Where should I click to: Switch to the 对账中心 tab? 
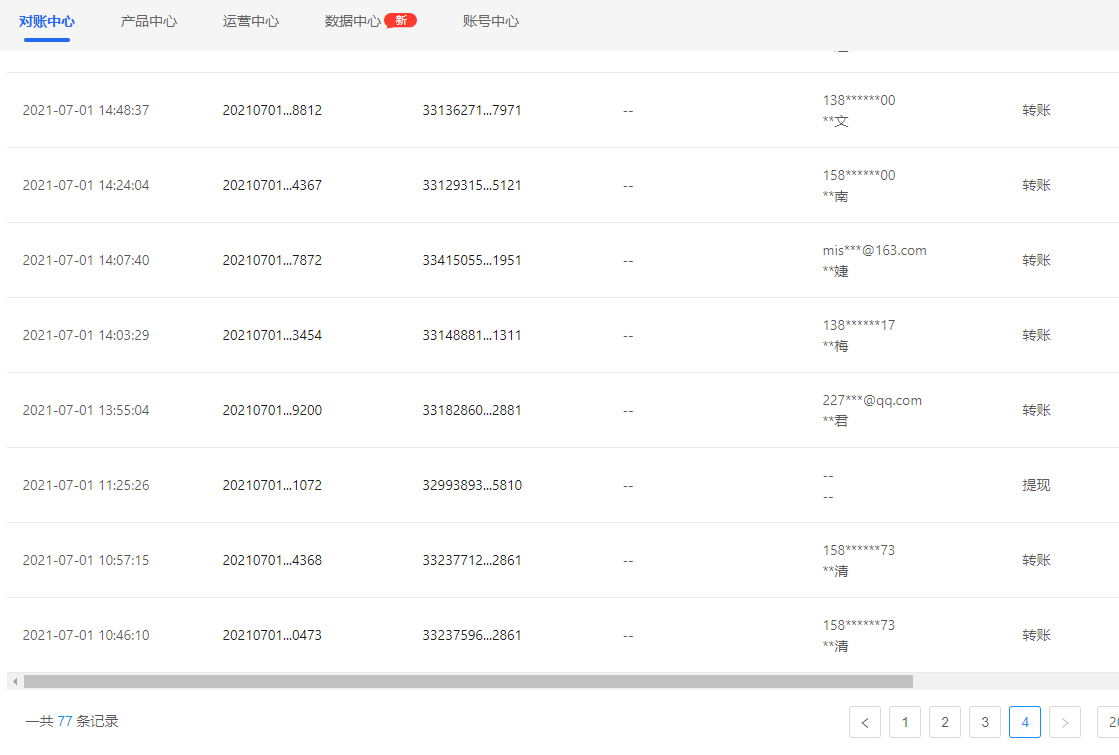(x=47, y=21)
